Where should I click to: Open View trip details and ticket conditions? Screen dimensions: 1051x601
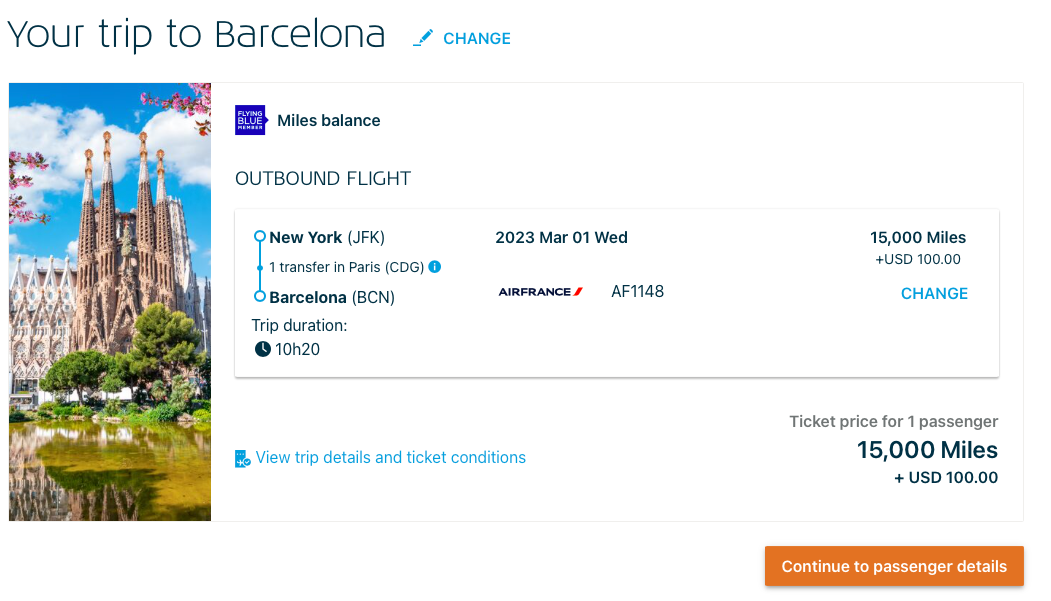tap(390, 457)
